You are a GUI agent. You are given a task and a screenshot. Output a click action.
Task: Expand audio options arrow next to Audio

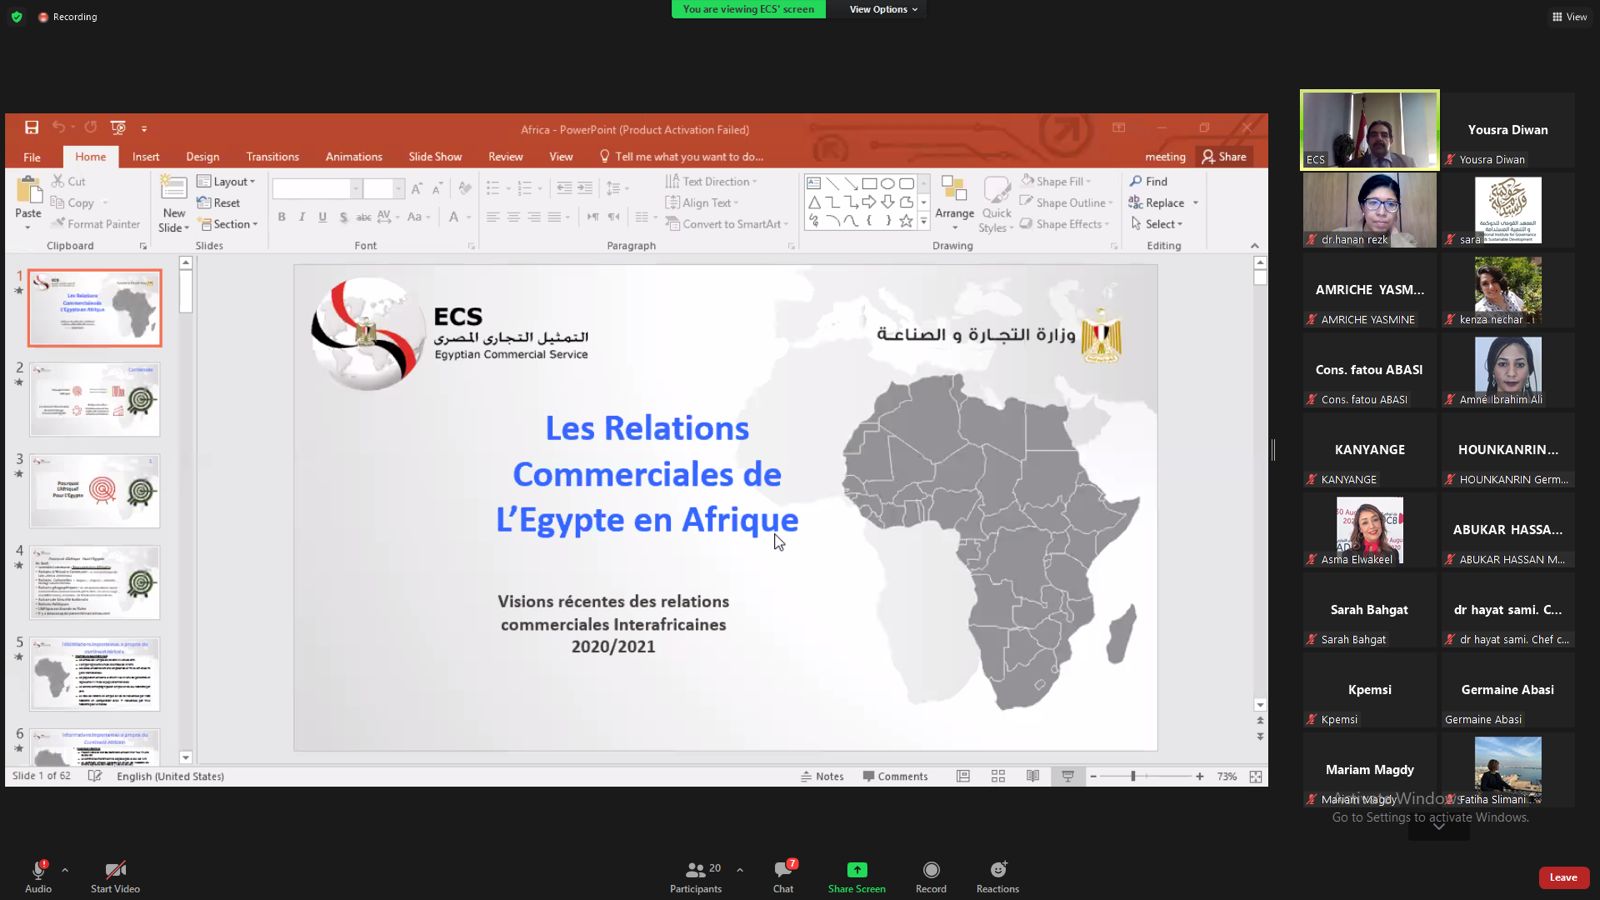[65, 870]
